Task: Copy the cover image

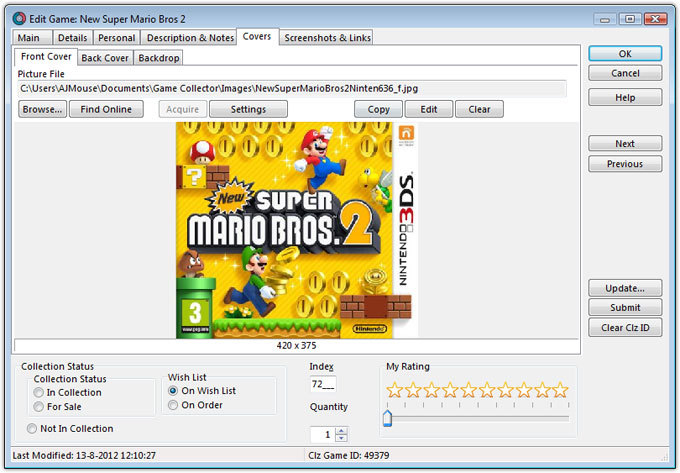Action: click(379, 109)
